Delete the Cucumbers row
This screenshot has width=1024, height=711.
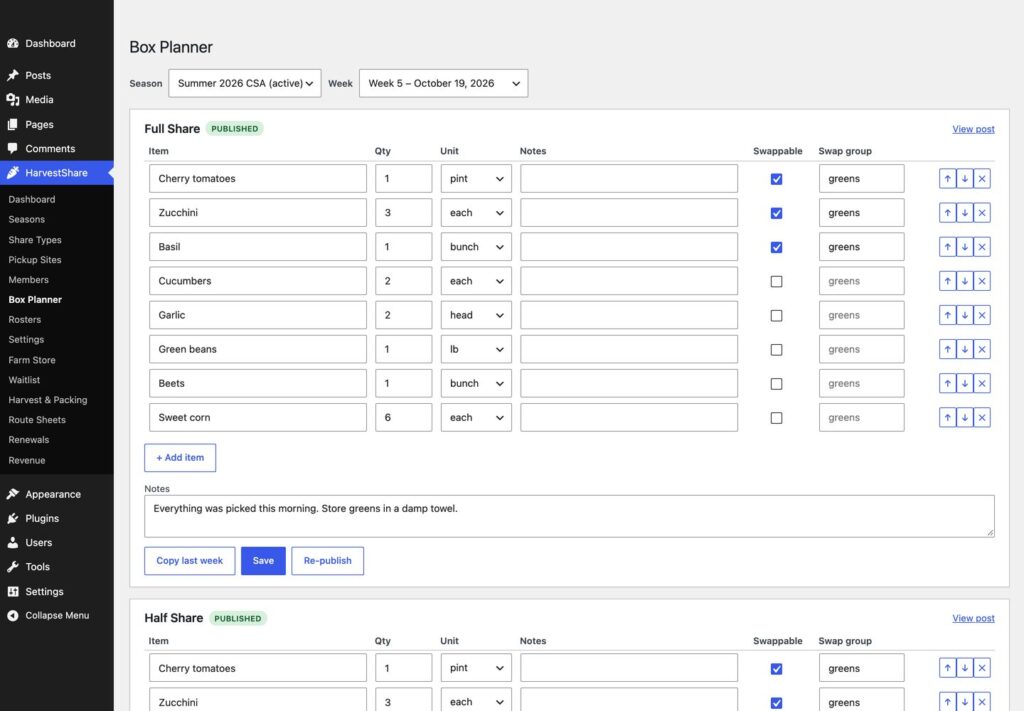pyautogui.click(x=982, y=281)
